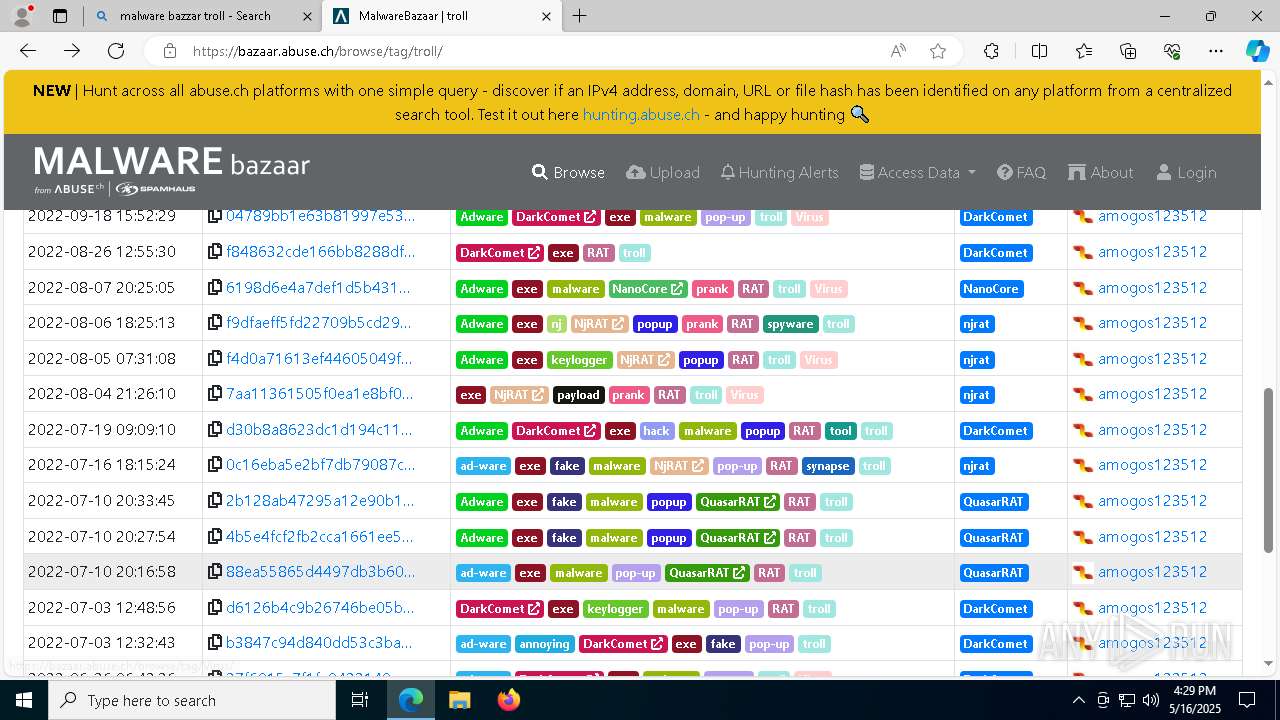1280x720 pixels.
Task: Open Windows Start menu
Action: (24, 700)
